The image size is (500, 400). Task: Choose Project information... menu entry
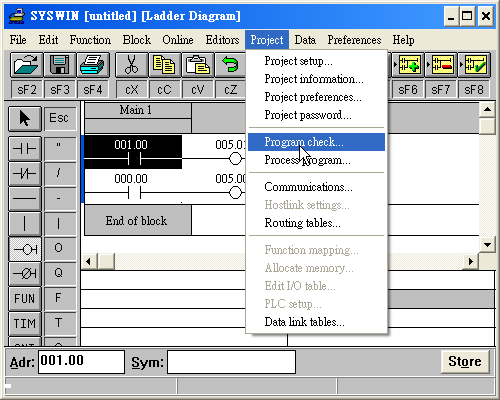(316, 79)
